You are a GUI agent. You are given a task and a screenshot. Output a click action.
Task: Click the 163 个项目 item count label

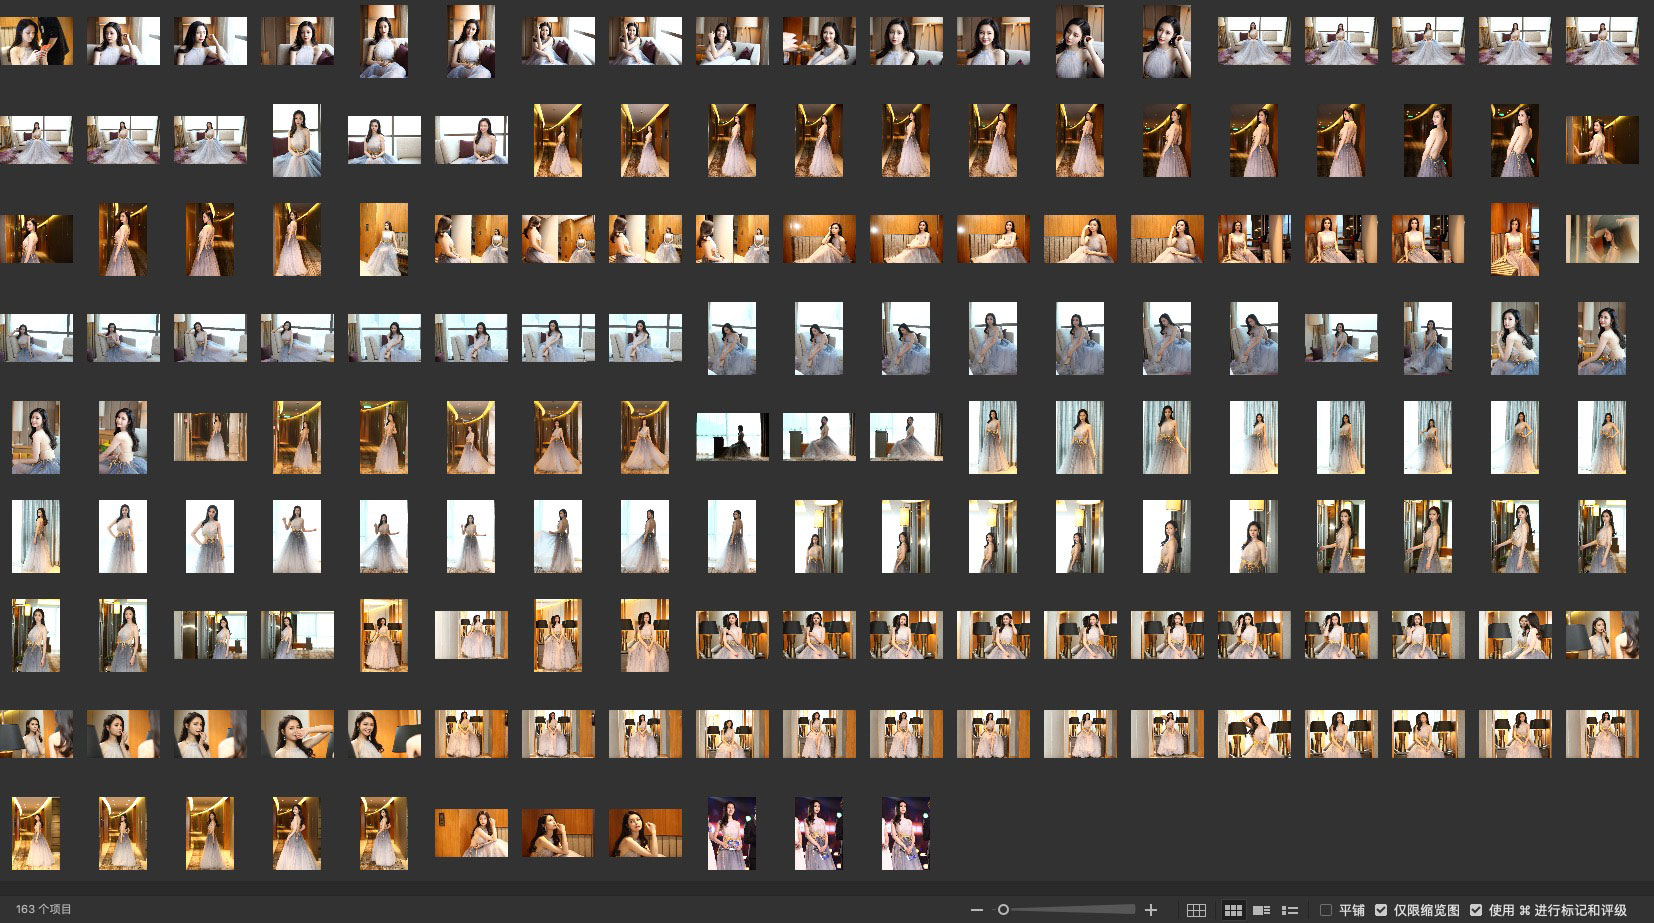pyautogui.click(x=44, y=910)
